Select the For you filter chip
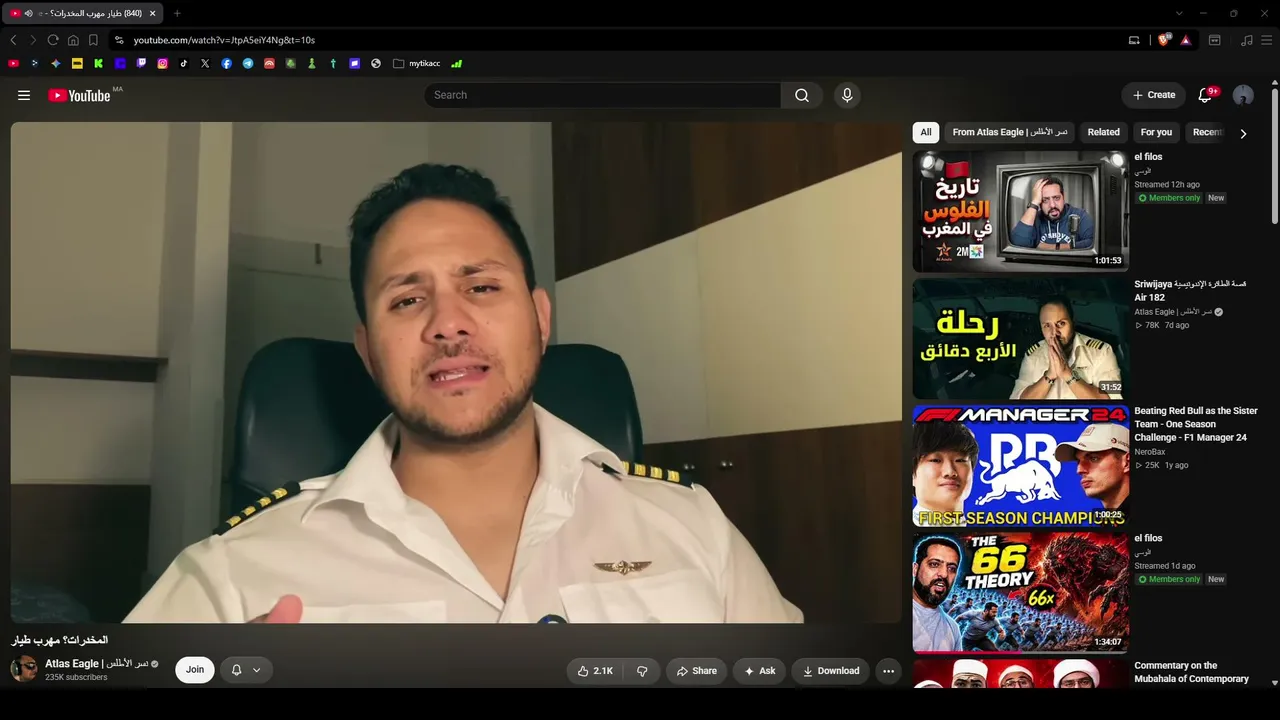Image resolution: width=1280 pixels, height=720 pixels. 1156,132
